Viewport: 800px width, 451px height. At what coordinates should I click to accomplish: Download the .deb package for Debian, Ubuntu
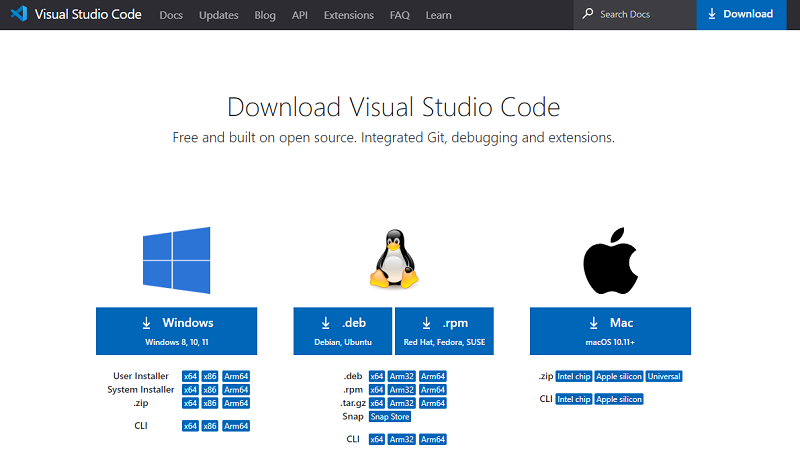(343, 331)
